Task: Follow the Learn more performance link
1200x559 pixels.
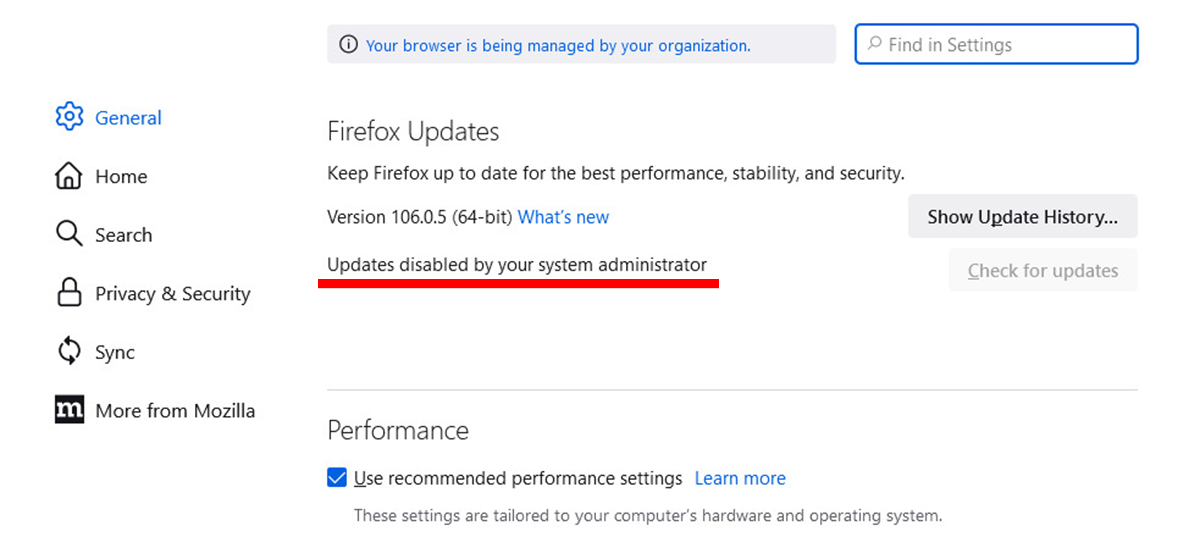Action: coord(740,478)
